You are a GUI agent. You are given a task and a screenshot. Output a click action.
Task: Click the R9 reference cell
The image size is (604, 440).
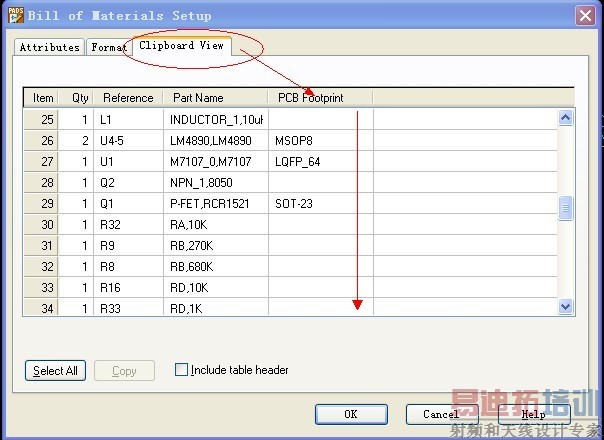click(129, 245)
